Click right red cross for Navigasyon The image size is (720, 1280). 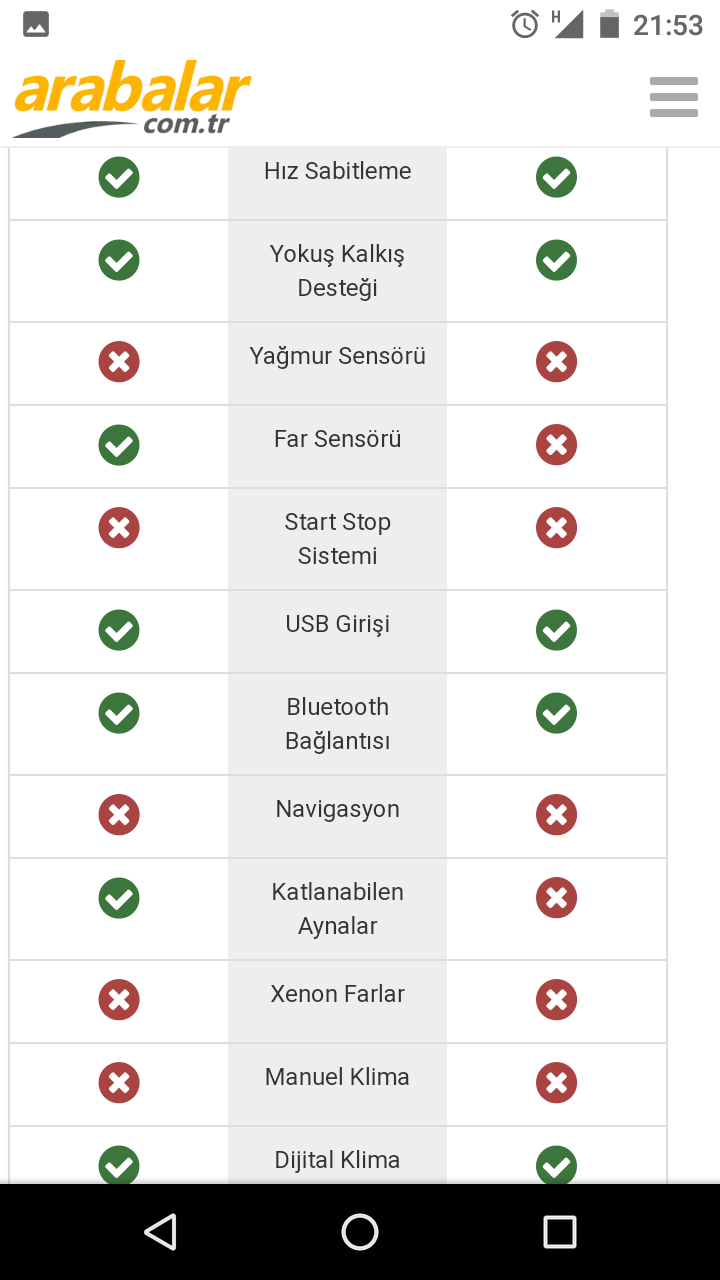[556, 815]
